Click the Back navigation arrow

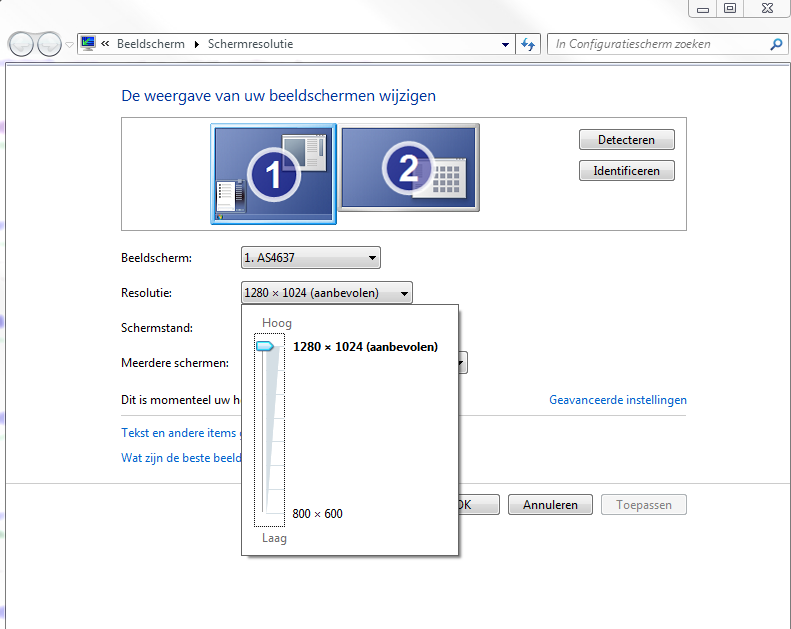coord(21,44)
